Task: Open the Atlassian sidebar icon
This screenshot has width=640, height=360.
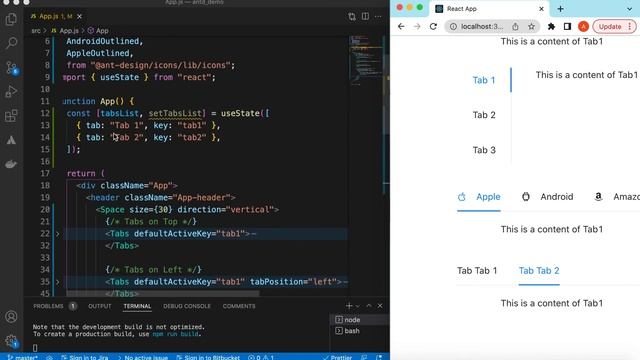Action: point(11,140)
